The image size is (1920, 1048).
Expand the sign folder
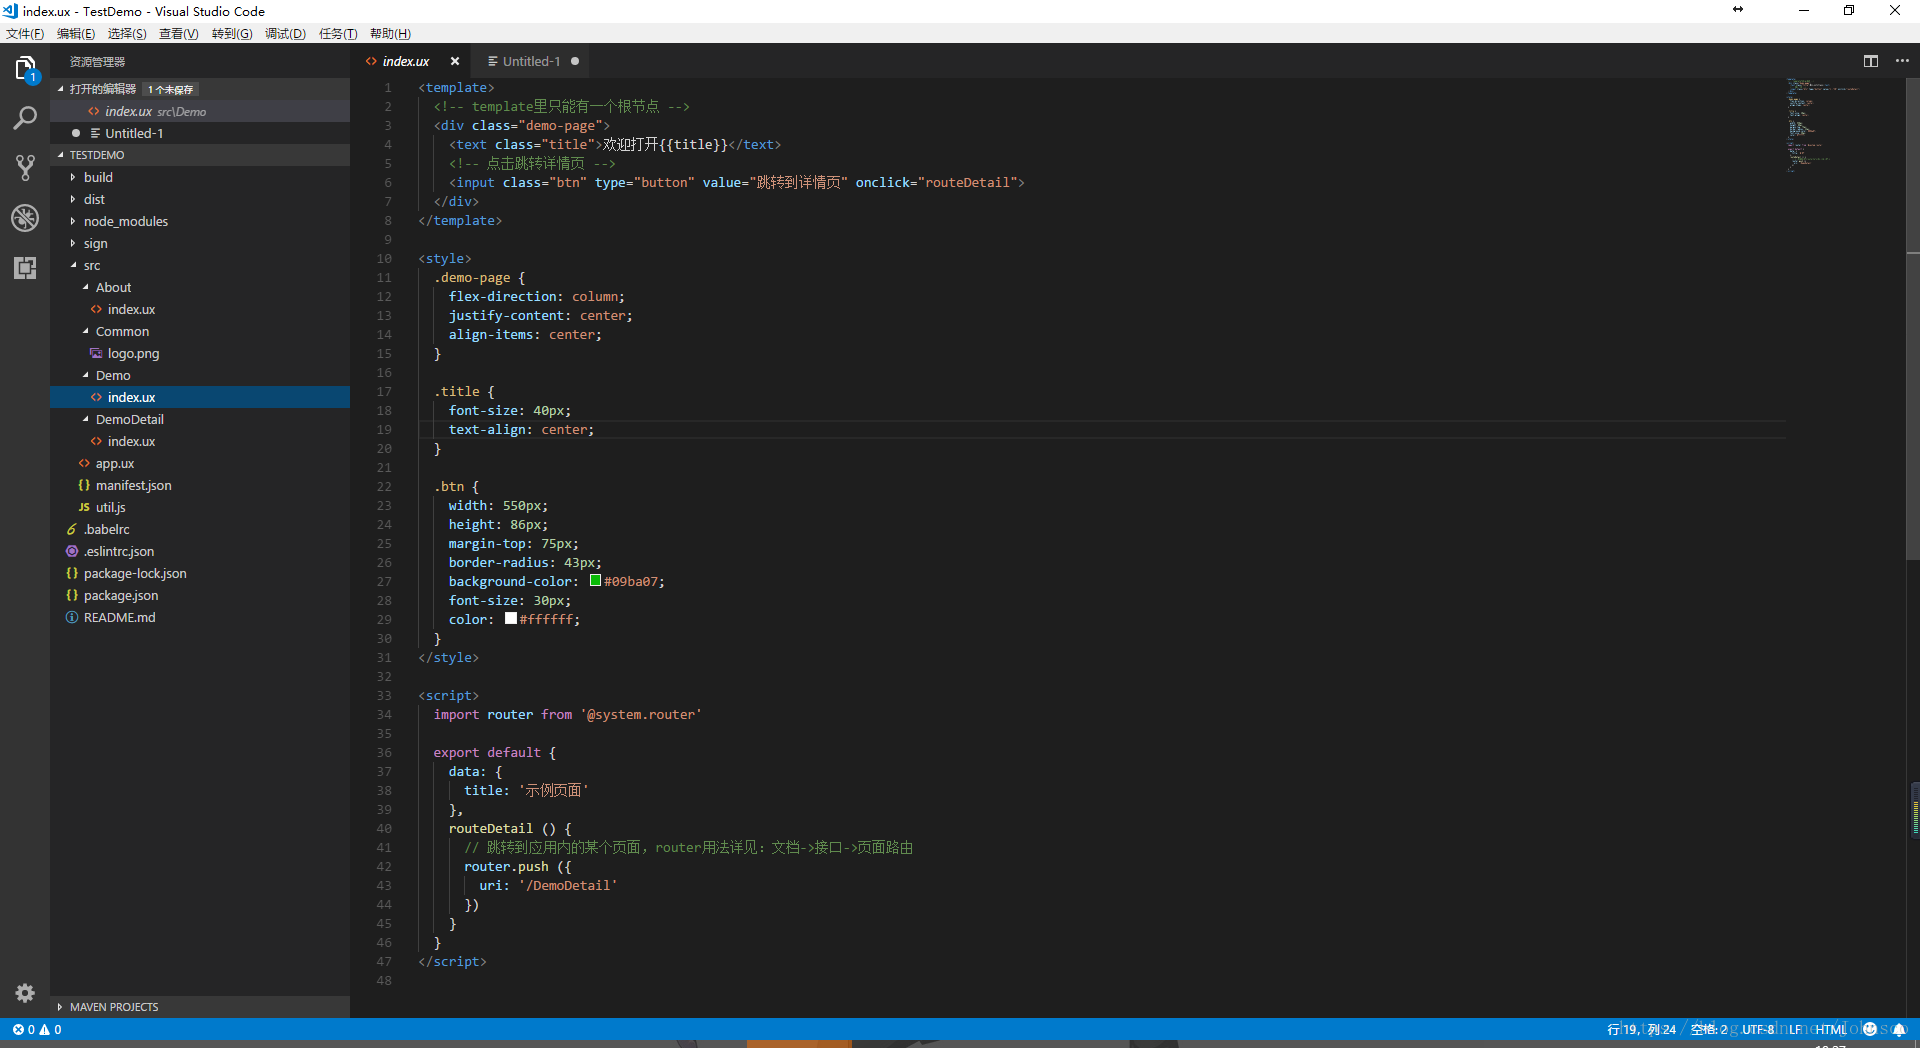coord(73,243)
